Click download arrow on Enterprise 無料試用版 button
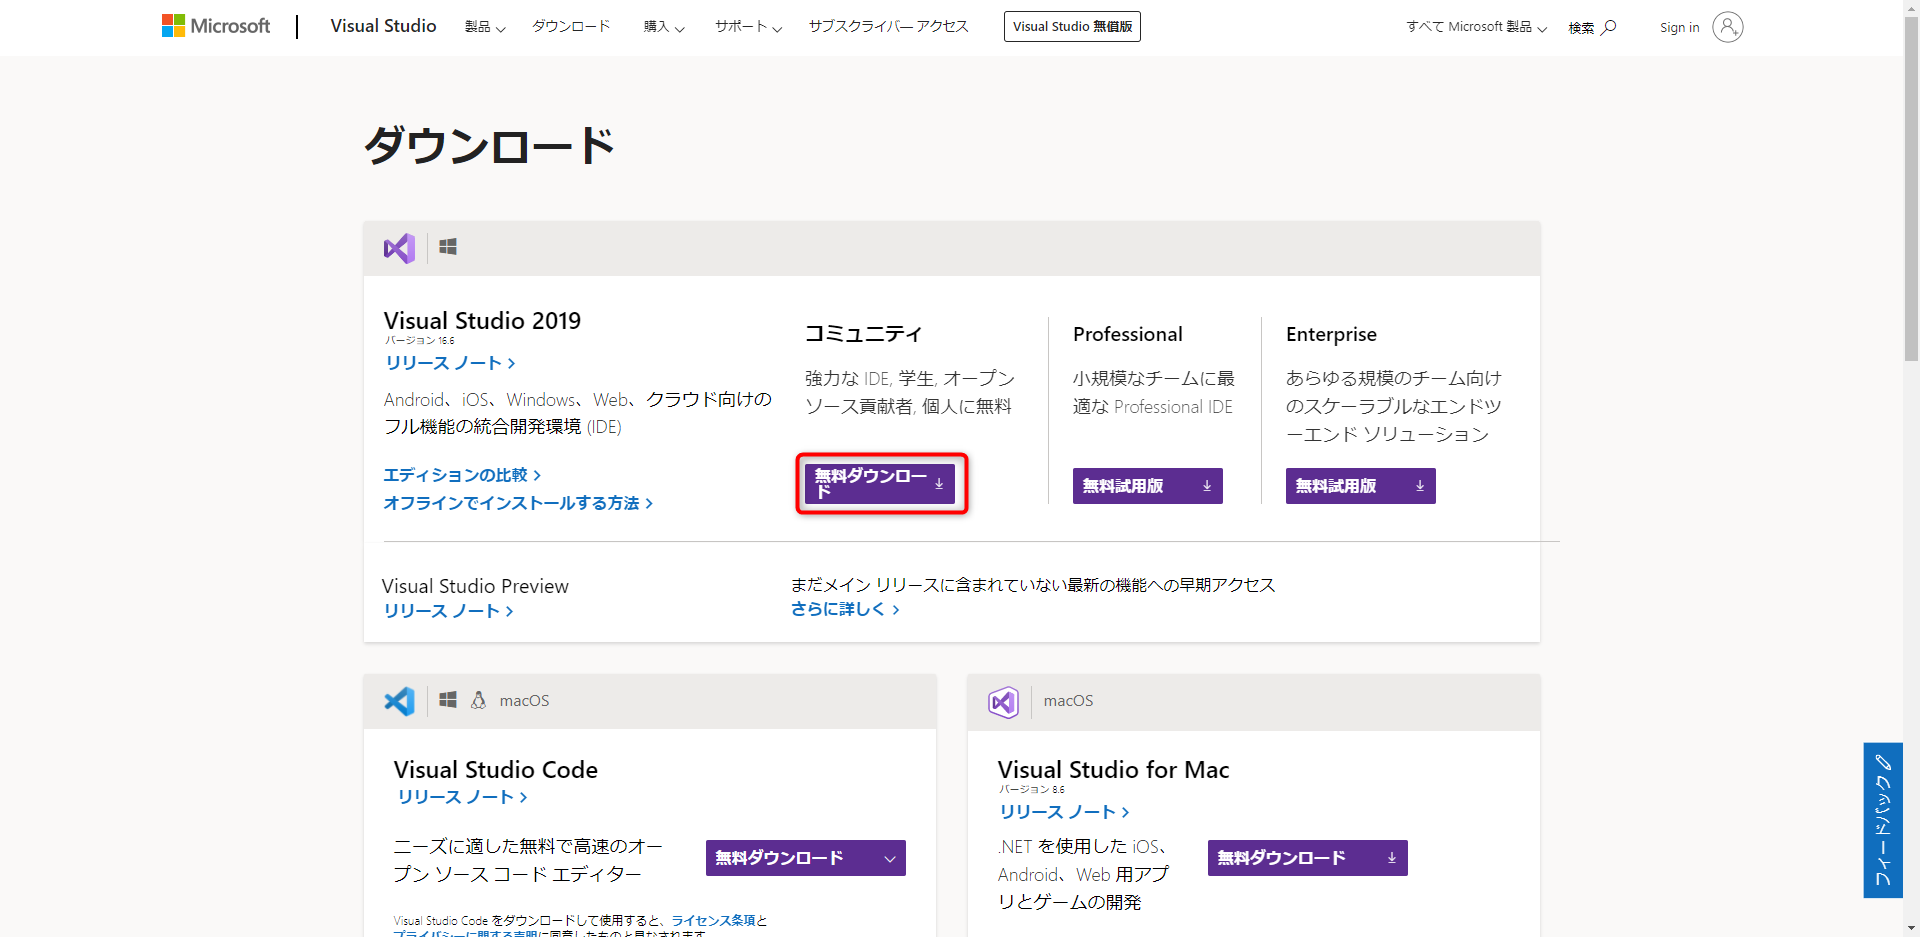 [x=1420, y=486]
